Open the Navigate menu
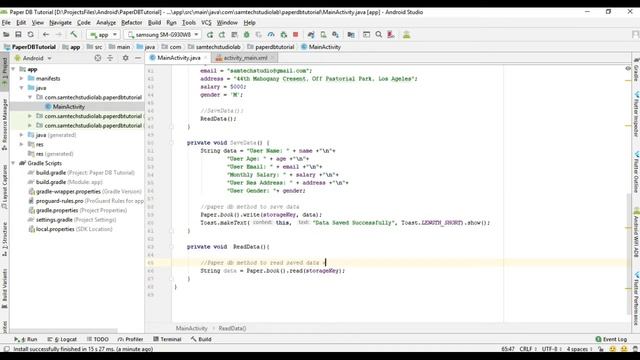Image resolution: width=640 pixels, height=360 pixels. [x=60, y=23]
